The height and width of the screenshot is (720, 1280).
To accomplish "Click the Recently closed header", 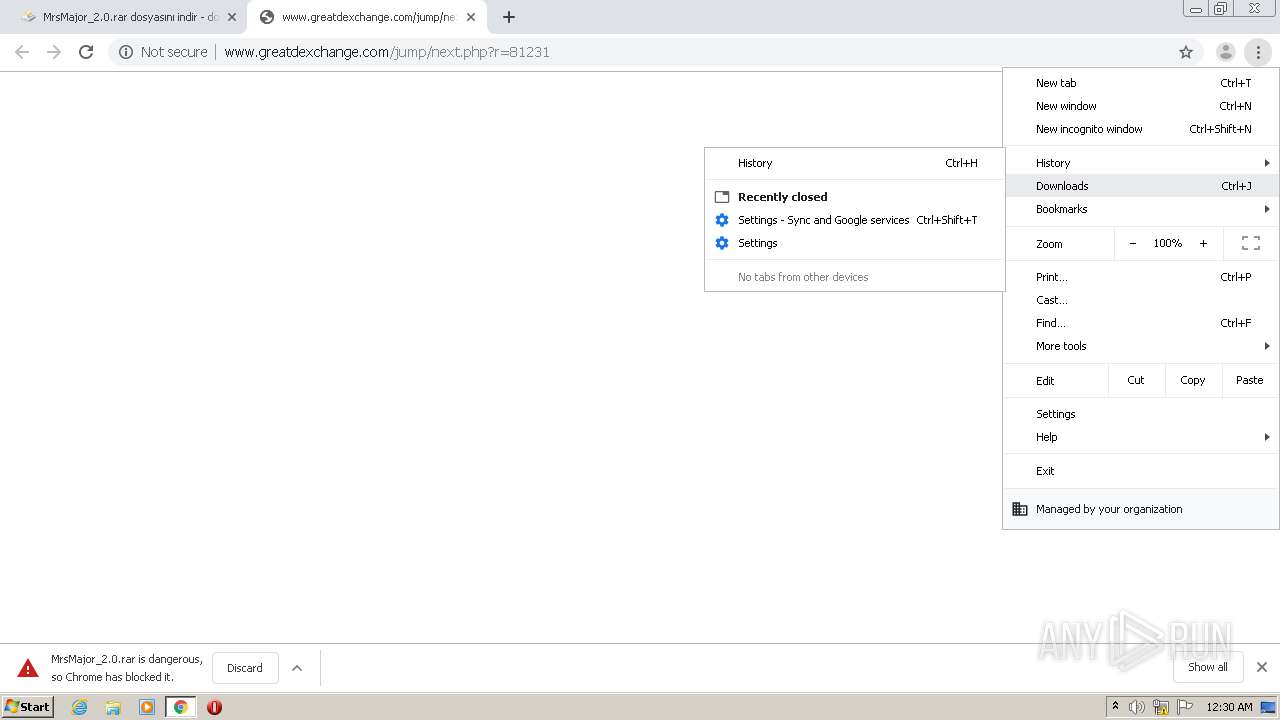I will click(782, 197).
